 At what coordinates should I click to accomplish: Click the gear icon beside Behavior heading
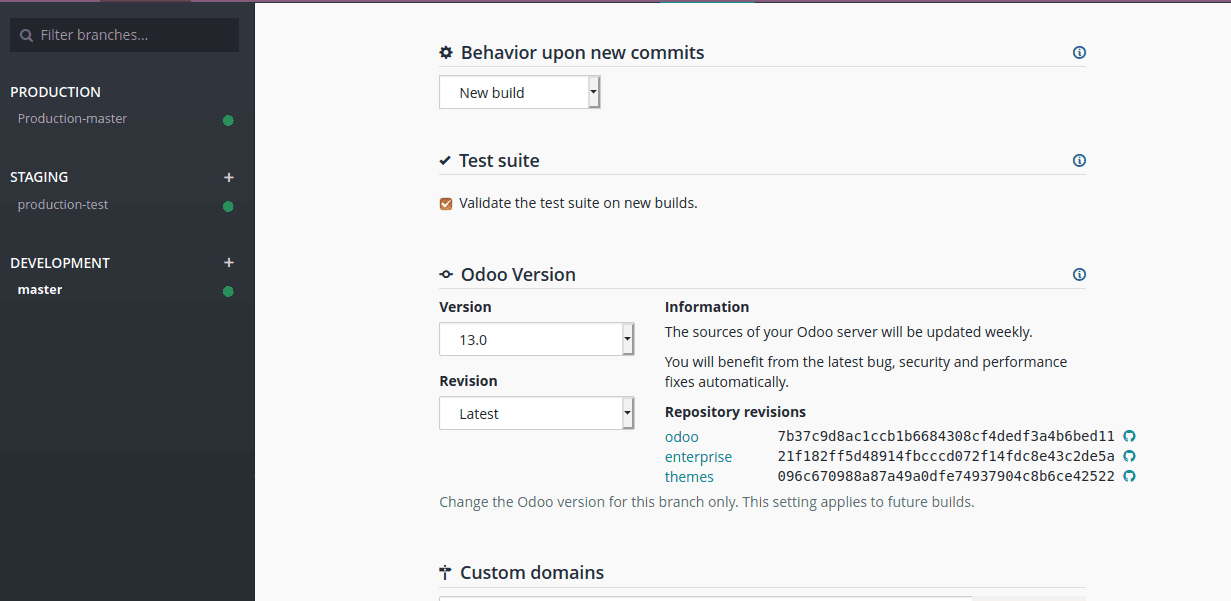coord(446,53)
